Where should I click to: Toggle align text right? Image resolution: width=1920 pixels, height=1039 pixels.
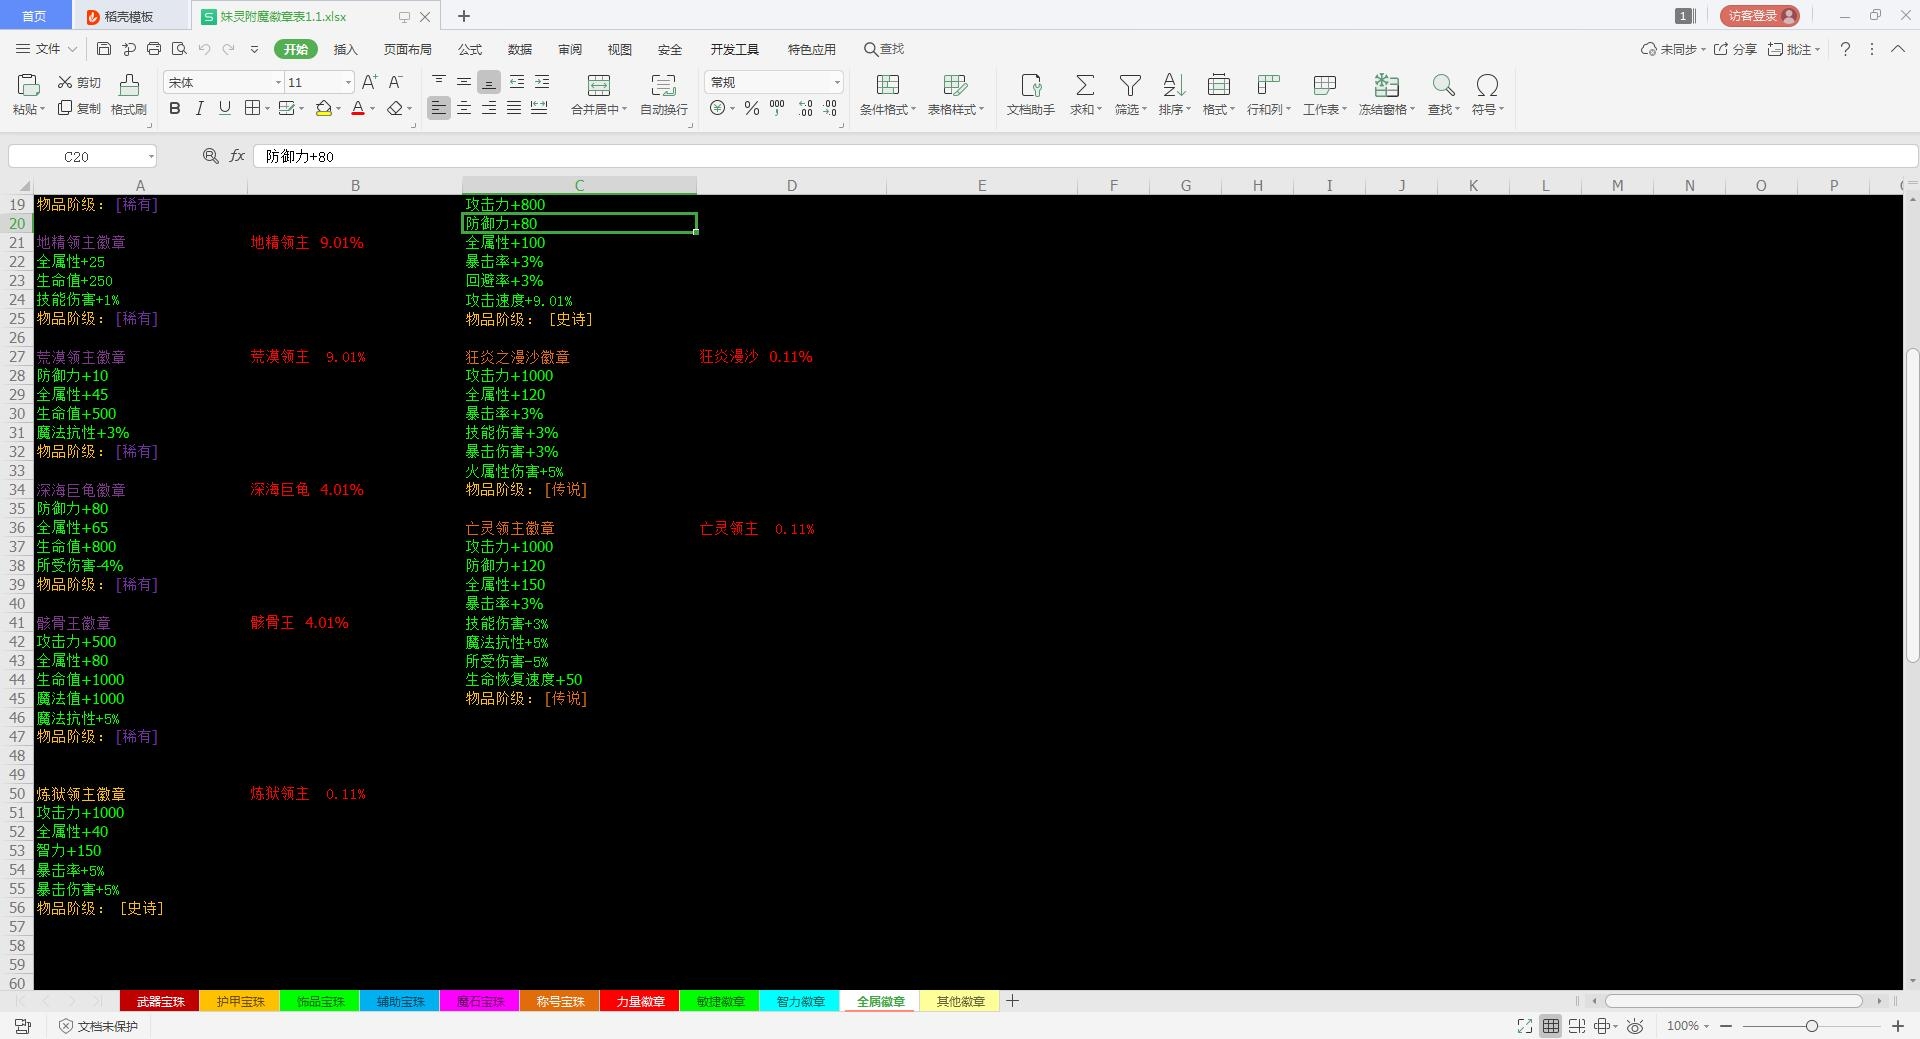[489, 108]
